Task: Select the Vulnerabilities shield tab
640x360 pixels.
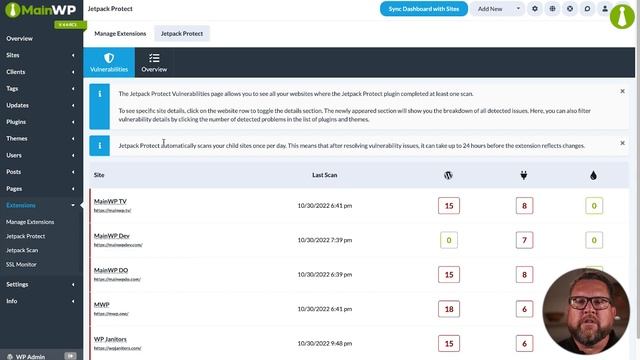Action: pyautogui.click(x=109, y=62)
